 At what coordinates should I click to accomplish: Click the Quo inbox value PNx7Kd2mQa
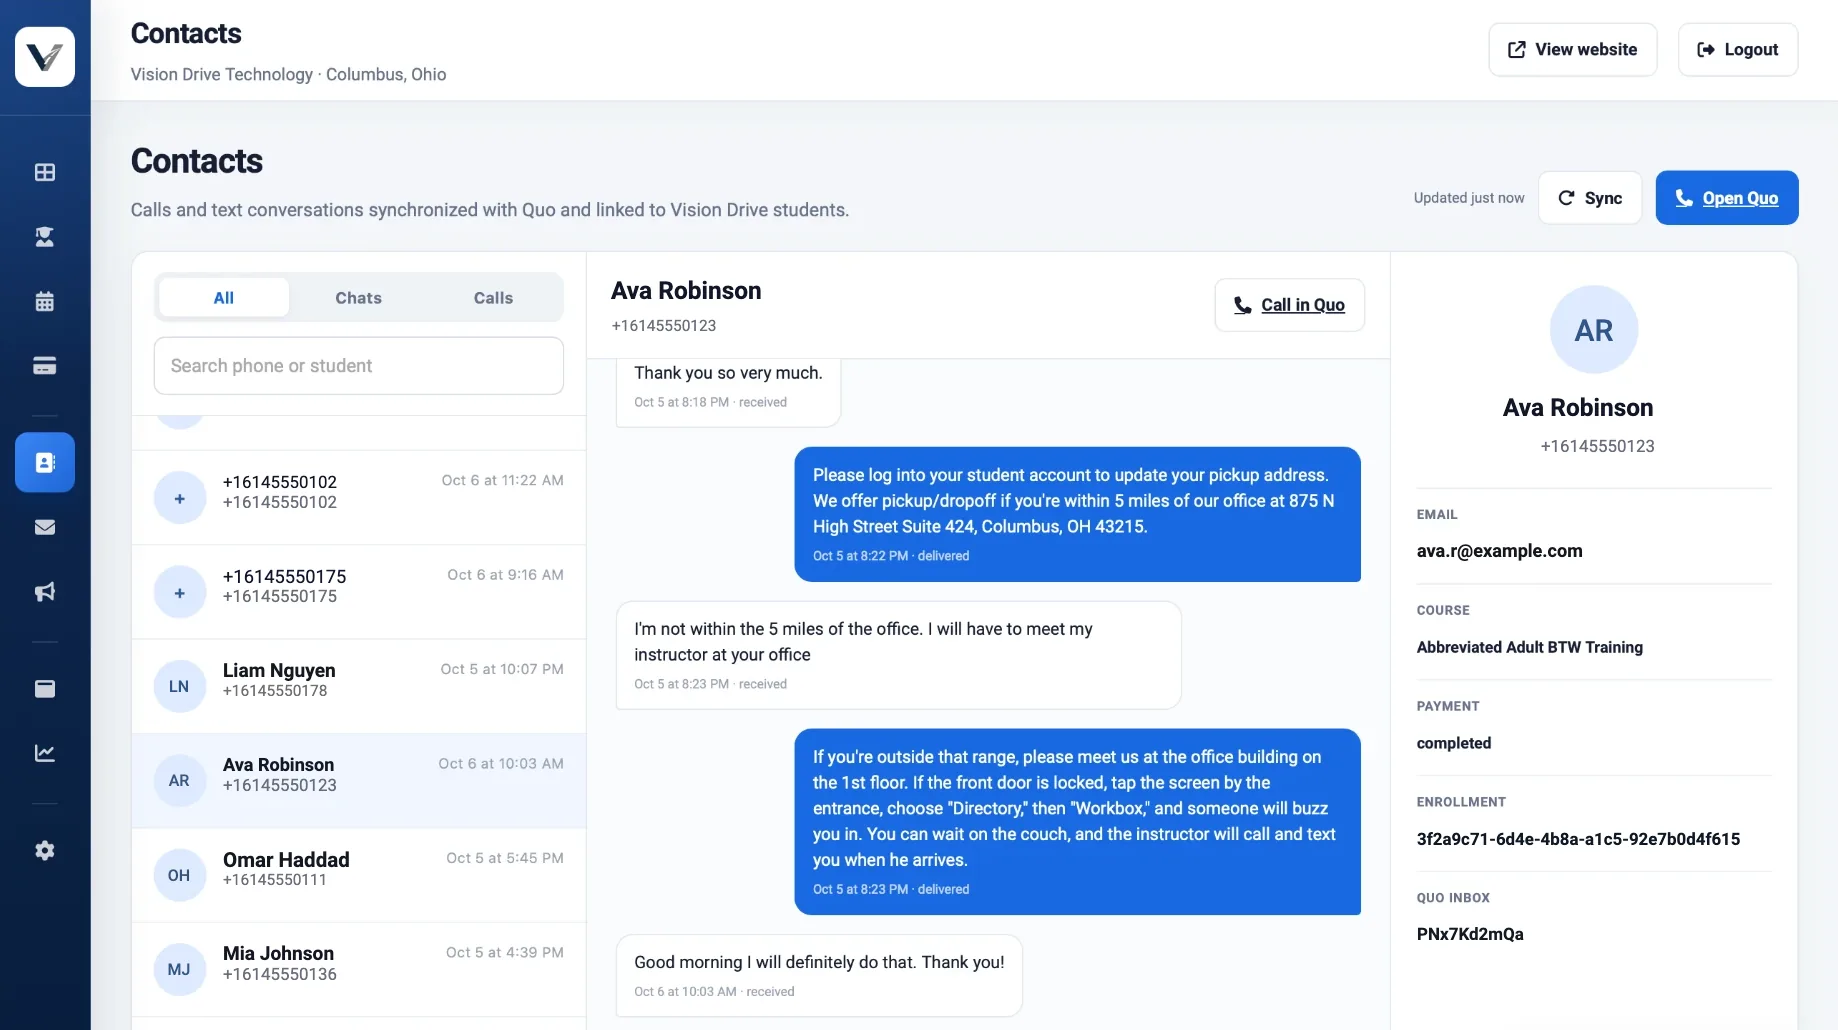click(1470, 934)
